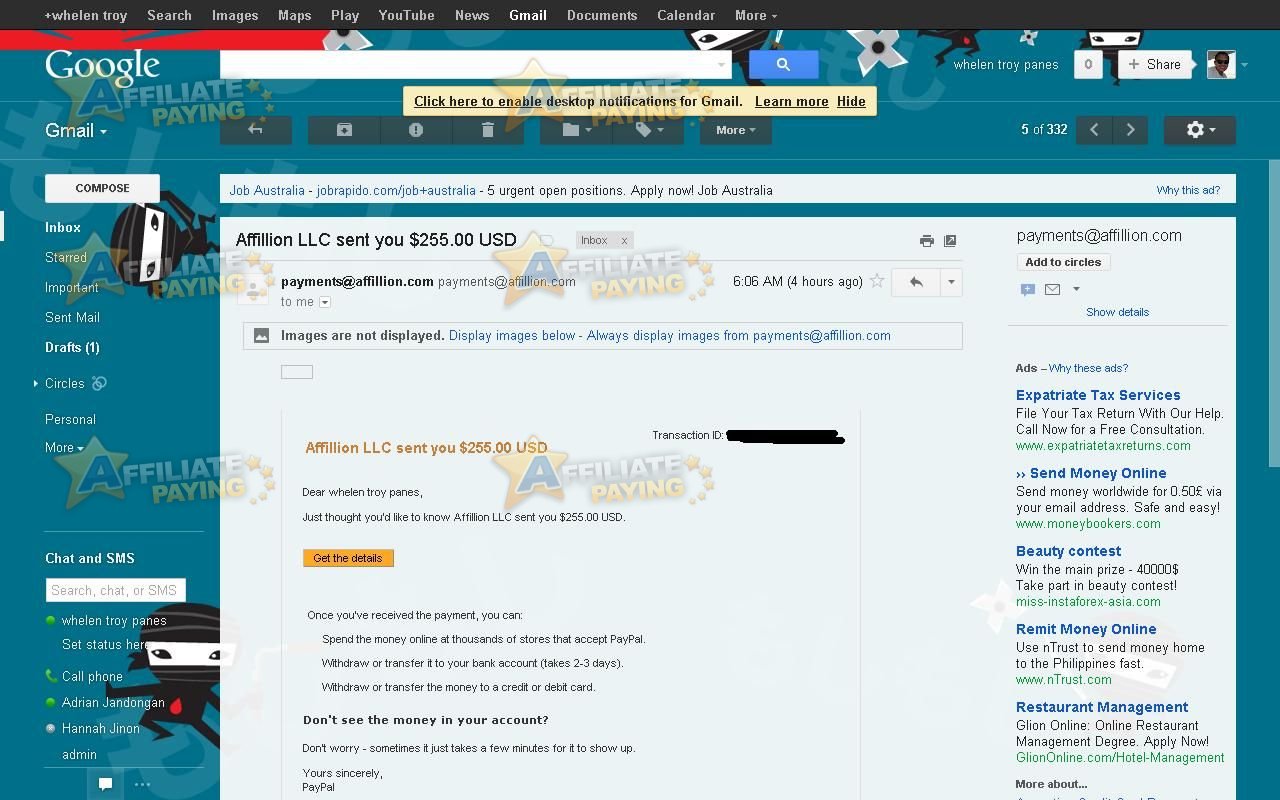Expand the Circles label in sidebar

tap(36, 383)
